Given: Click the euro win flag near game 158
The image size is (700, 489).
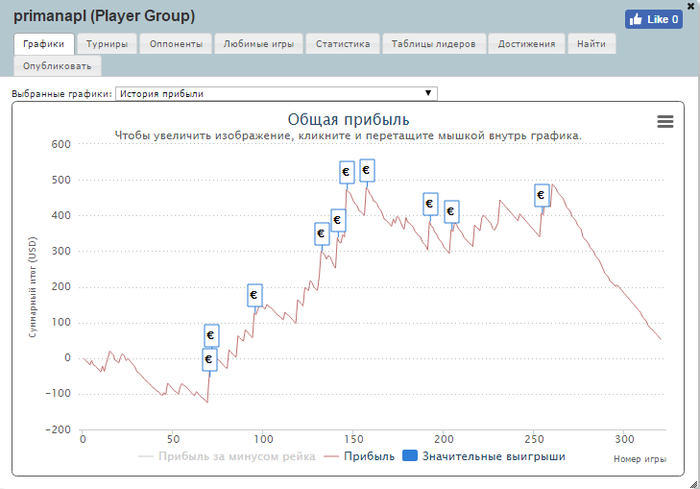Looking at the screenshot, I should click(x=367, y=171).
